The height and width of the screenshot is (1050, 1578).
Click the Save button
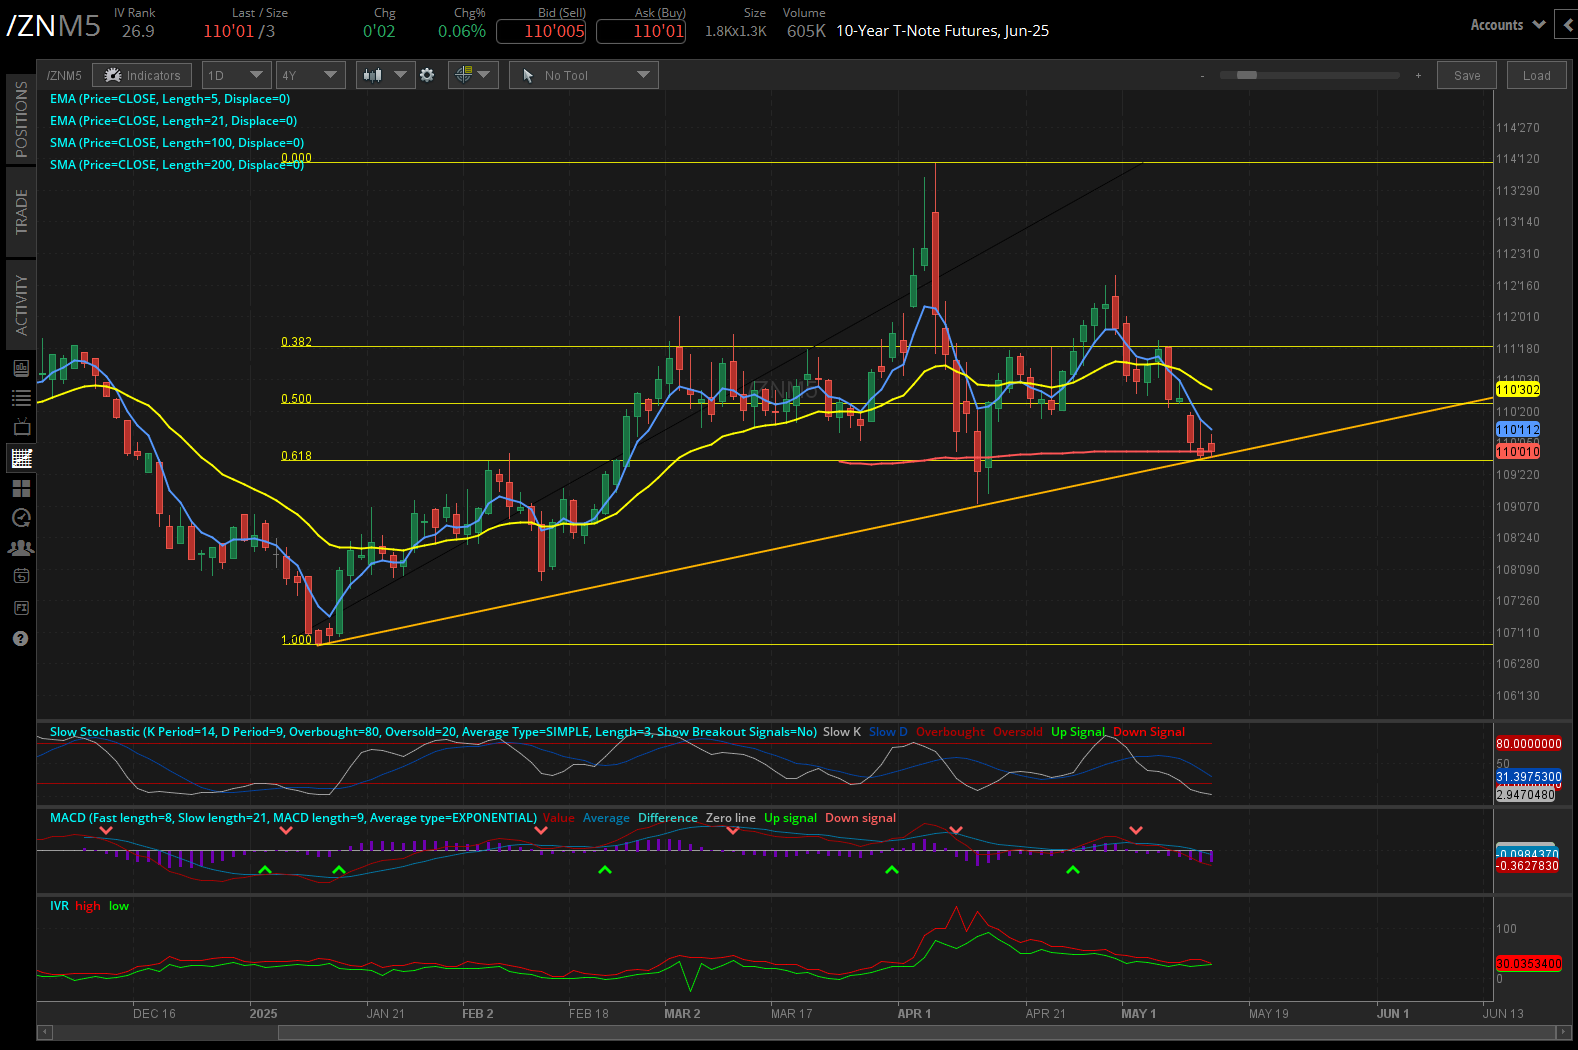pyautogui.click(x=1467, y=75)
